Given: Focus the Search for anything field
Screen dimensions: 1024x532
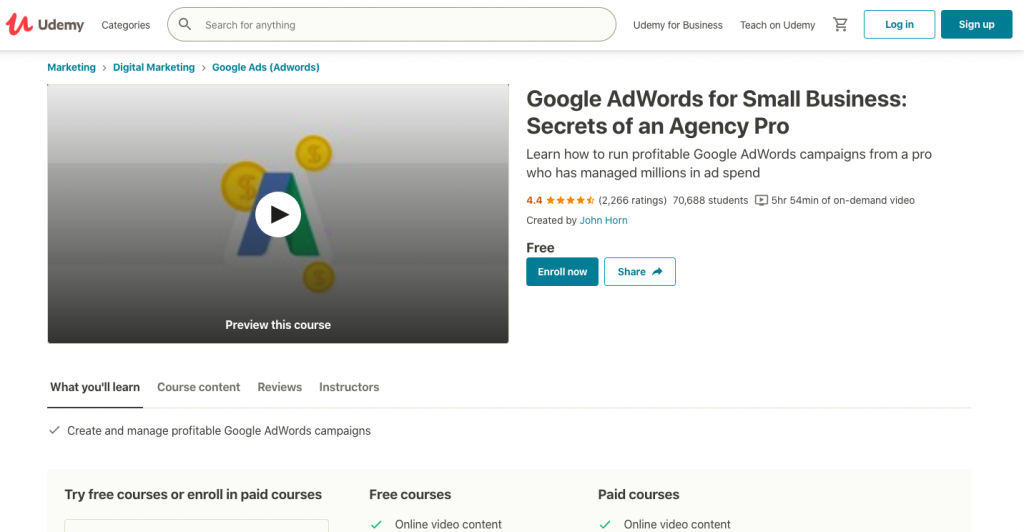Looking at the screenshot, I should point(392,25).
